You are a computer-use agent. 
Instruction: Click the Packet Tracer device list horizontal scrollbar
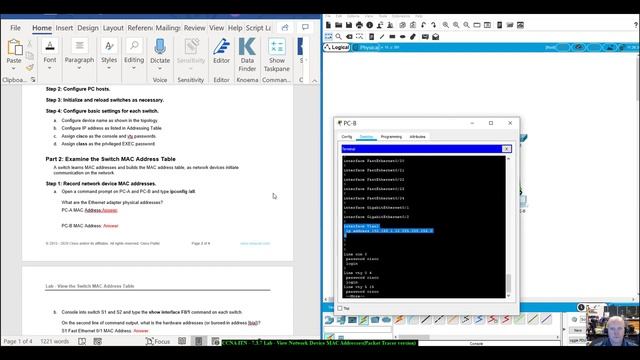(476, 337)
